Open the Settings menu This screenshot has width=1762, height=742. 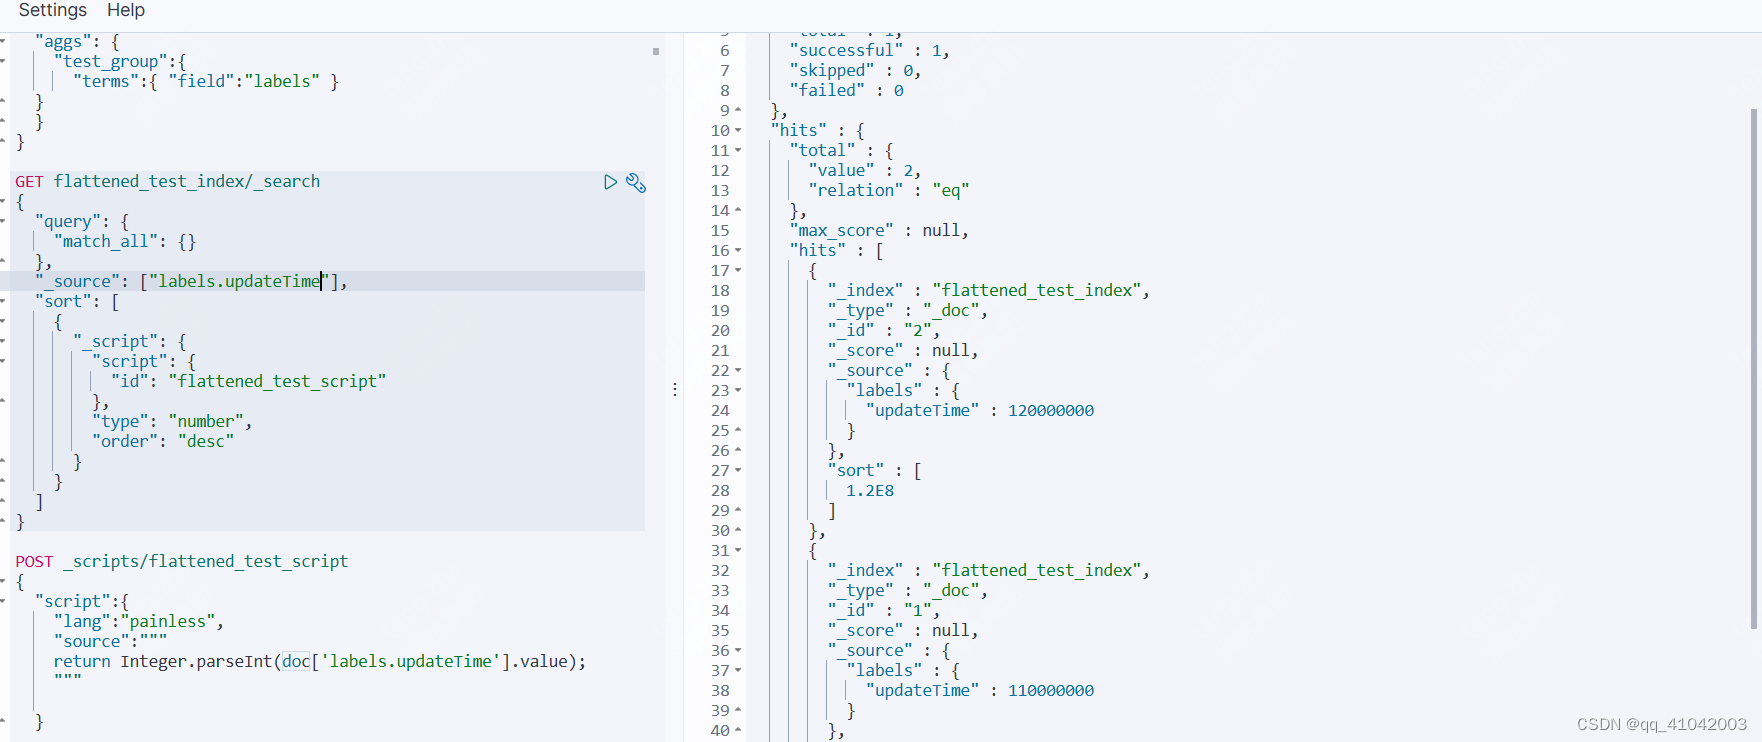53,10
